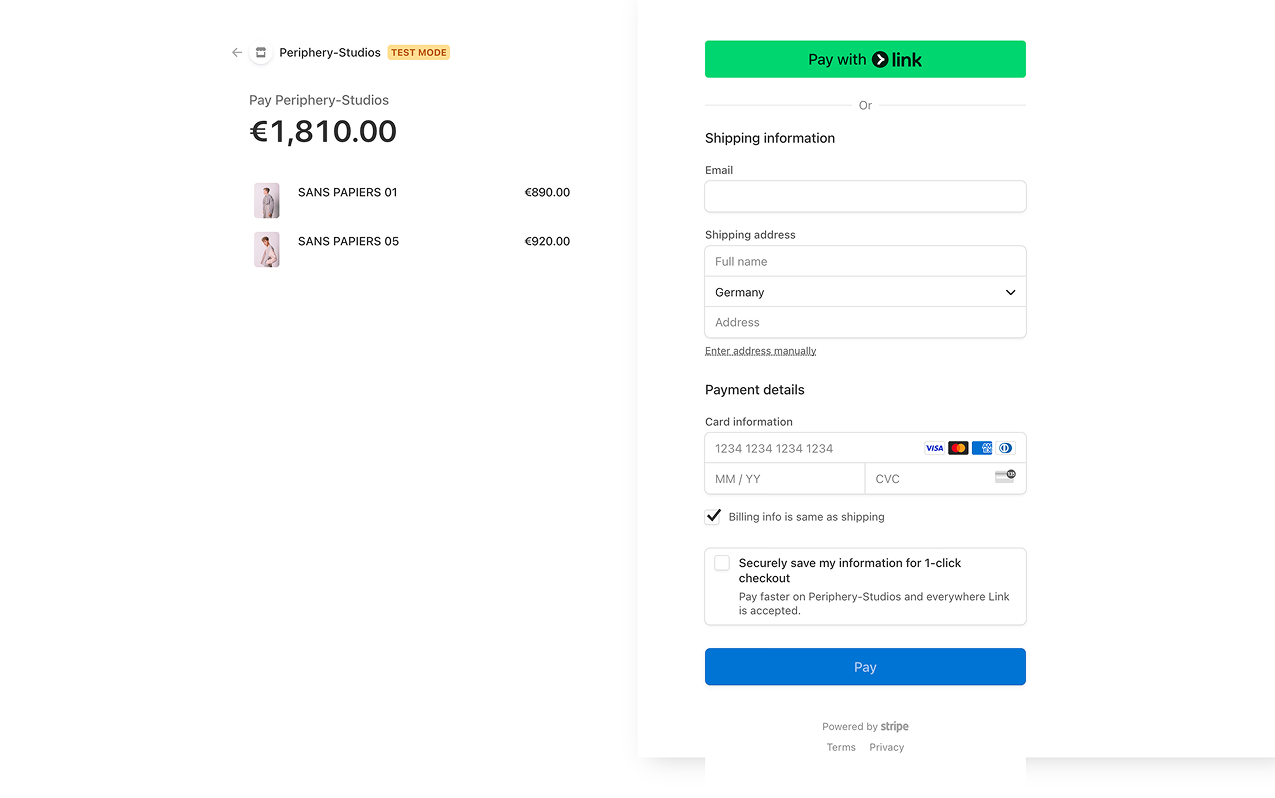Click the blue Pay button
This screenshot has width=1275, height=798.
click(x=865, y=666)
